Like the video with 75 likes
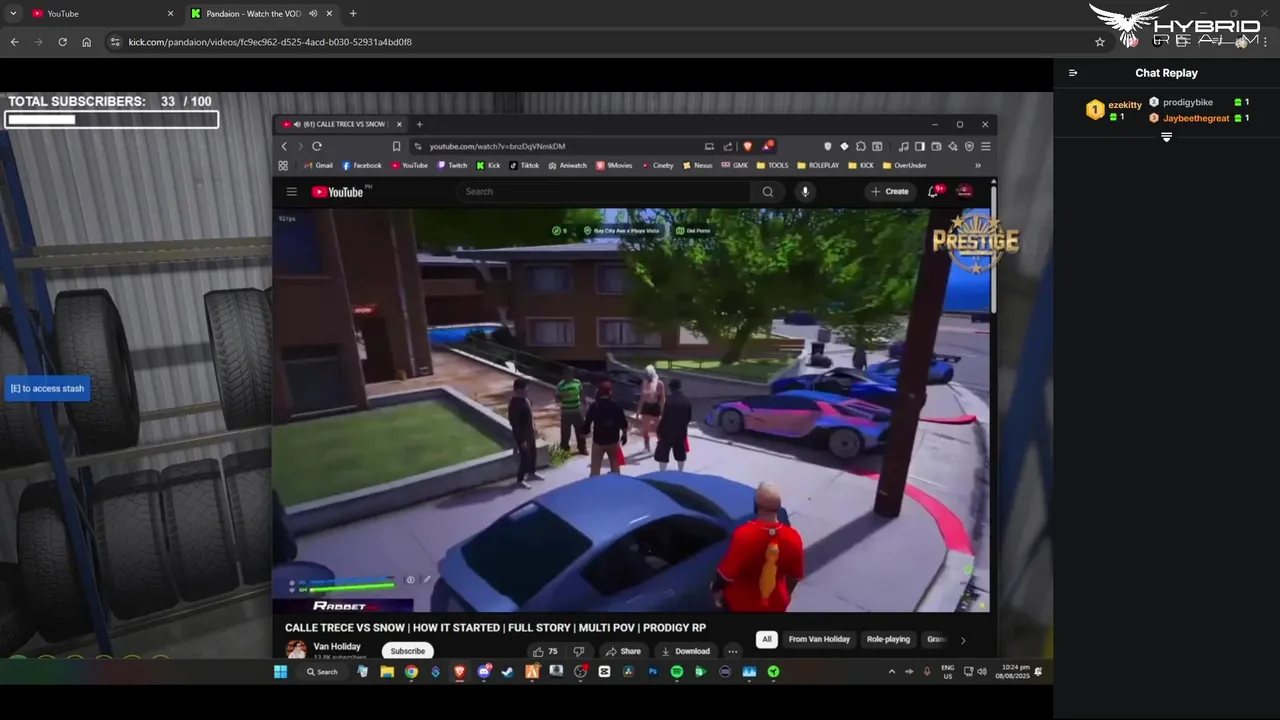 pos(546,651)
